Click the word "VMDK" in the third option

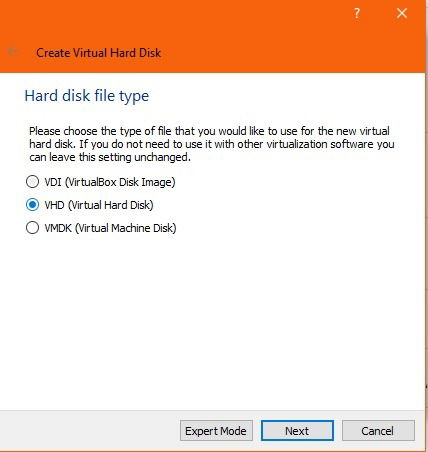58,228
